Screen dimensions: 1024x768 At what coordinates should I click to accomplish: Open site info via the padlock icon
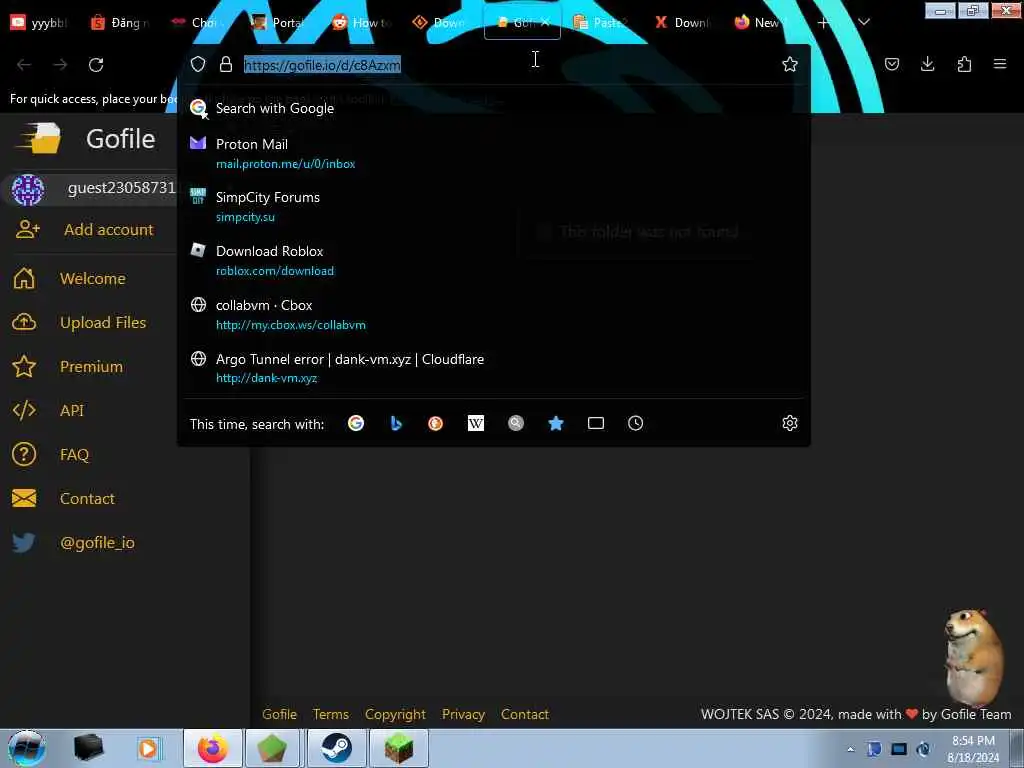226,64
